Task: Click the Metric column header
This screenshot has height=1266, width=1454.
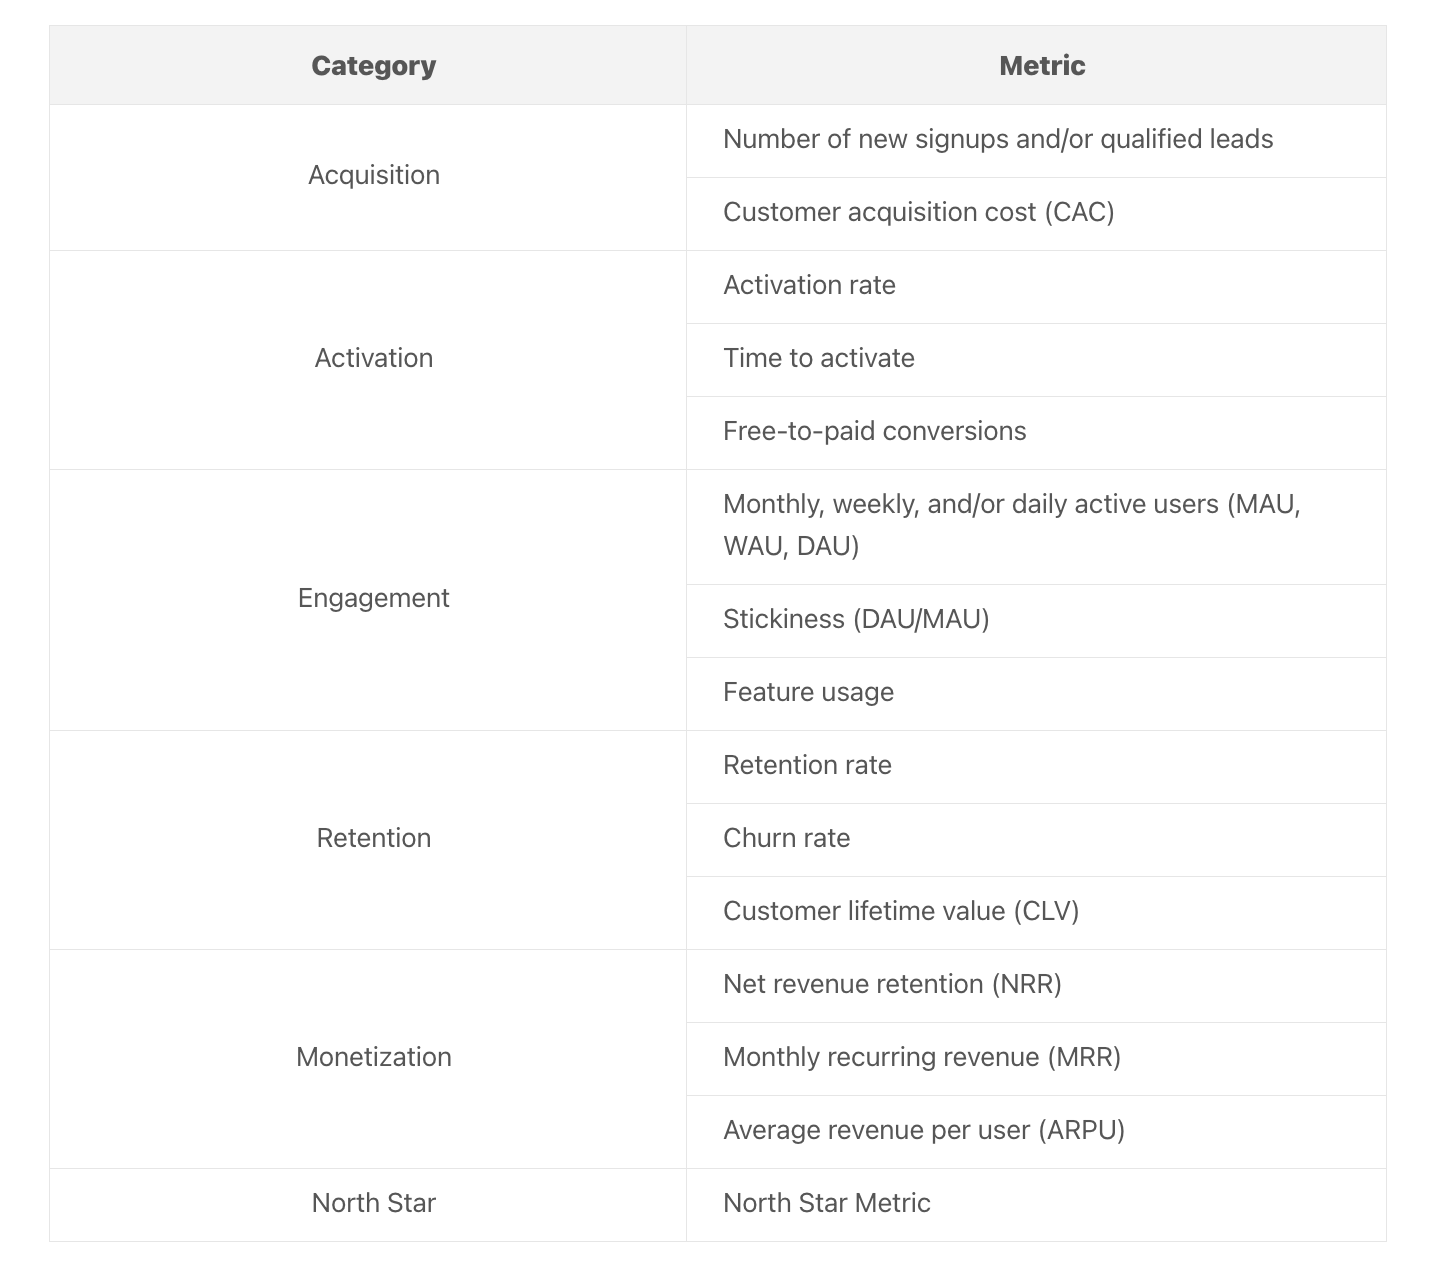Action: click(1042, 66)
